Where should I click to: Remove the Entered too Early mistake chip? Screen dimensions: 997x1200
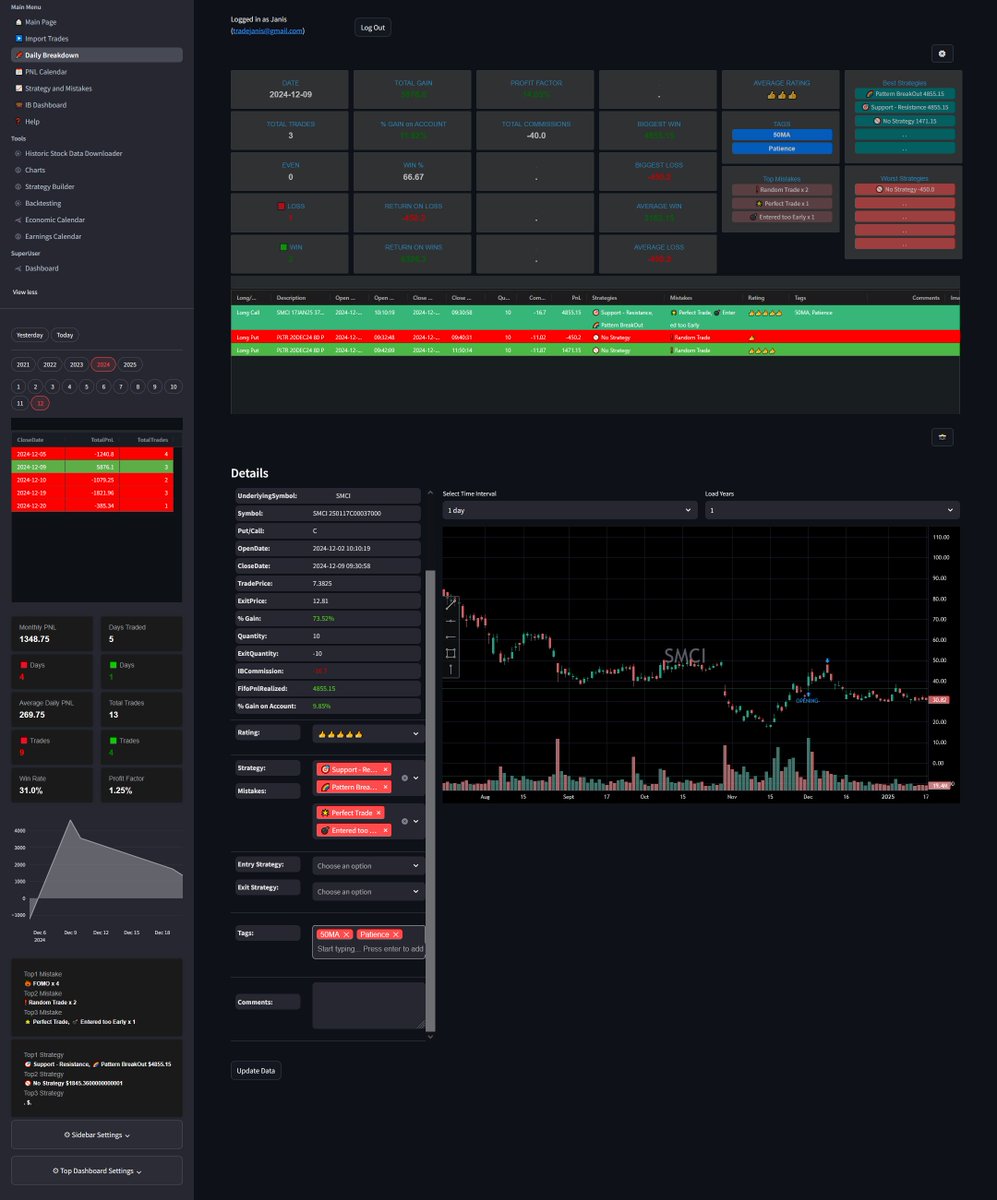point(386,831)
